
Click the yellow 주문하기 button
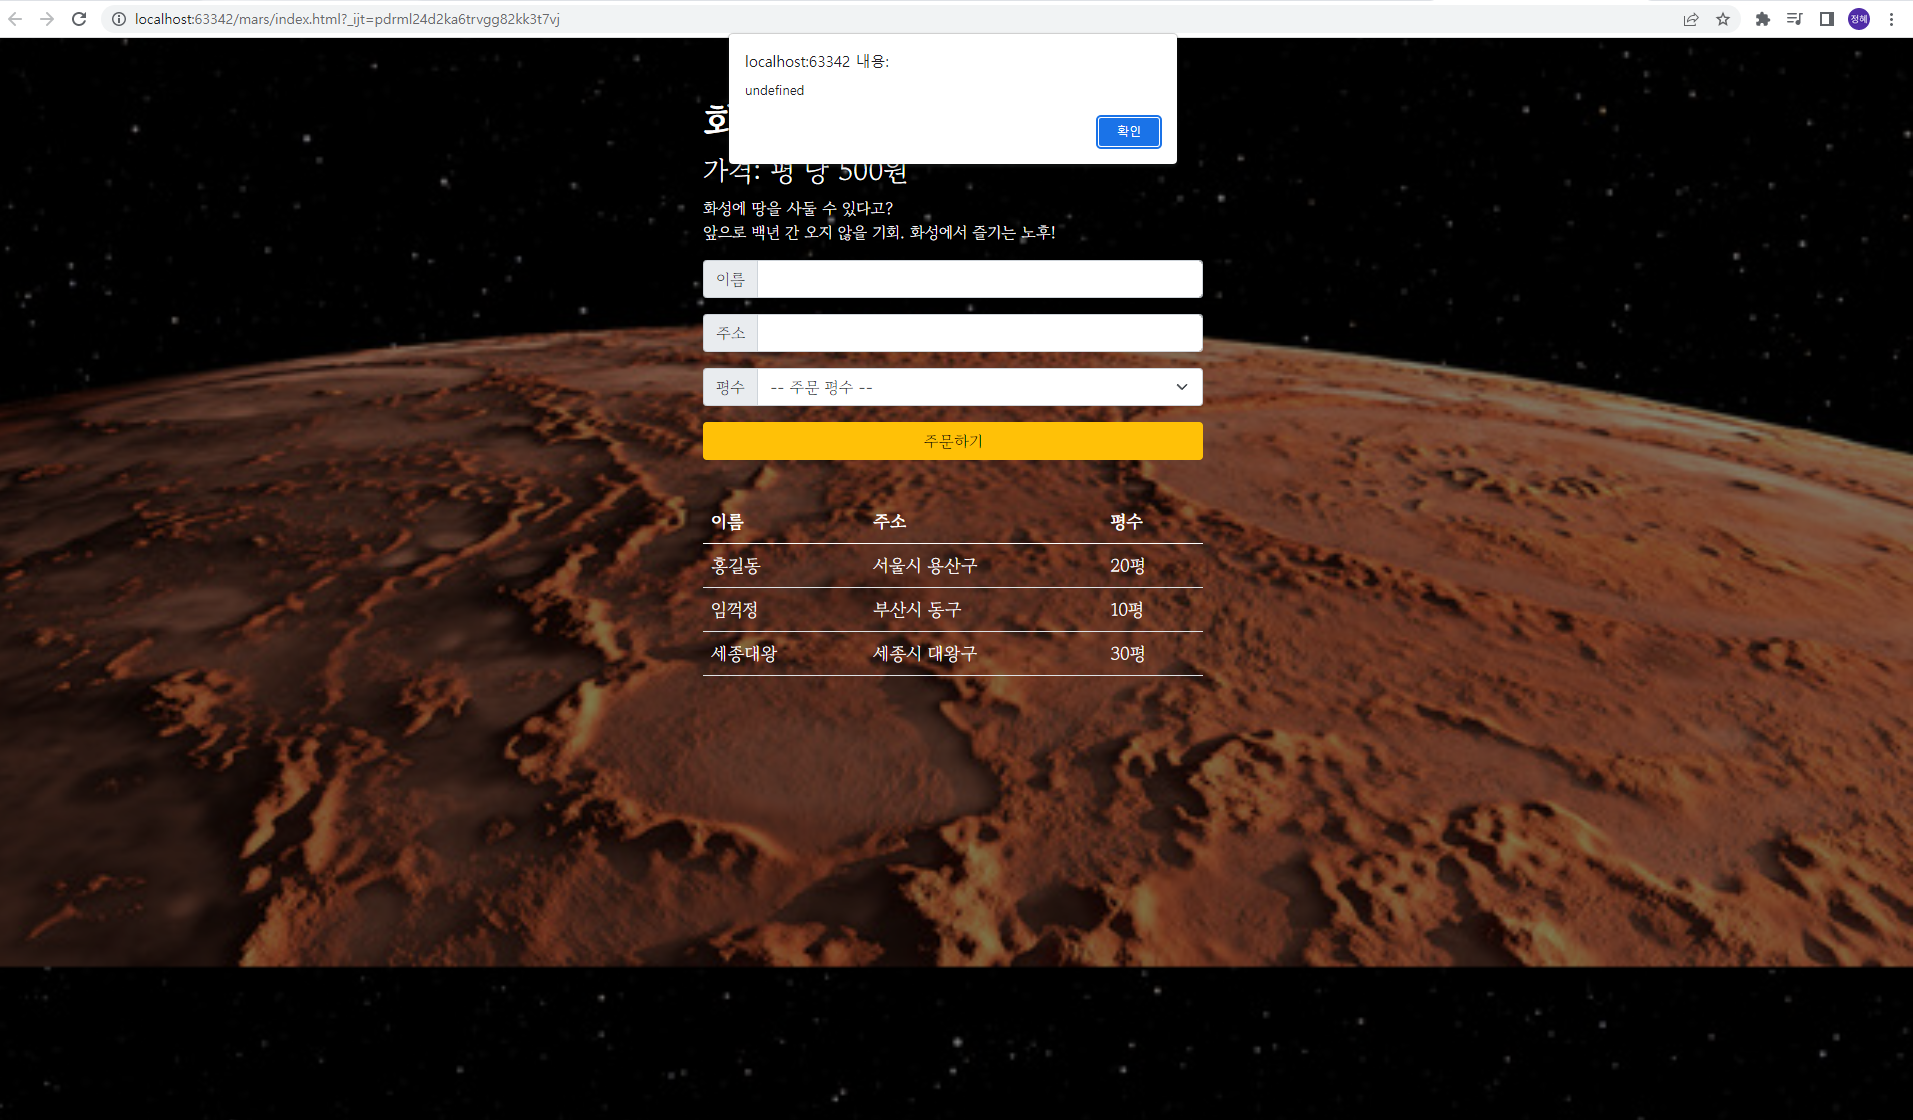pos(952,441)
